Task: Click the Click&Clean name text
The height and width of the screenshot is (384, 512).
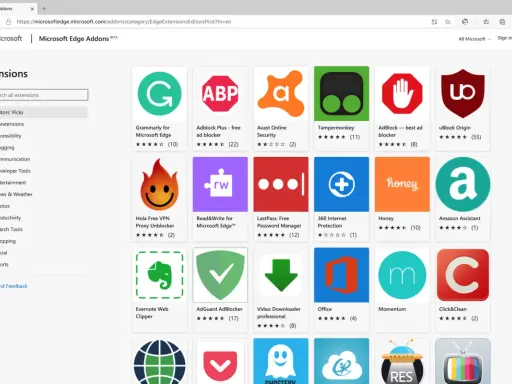Action: click(x=453, y=309)
